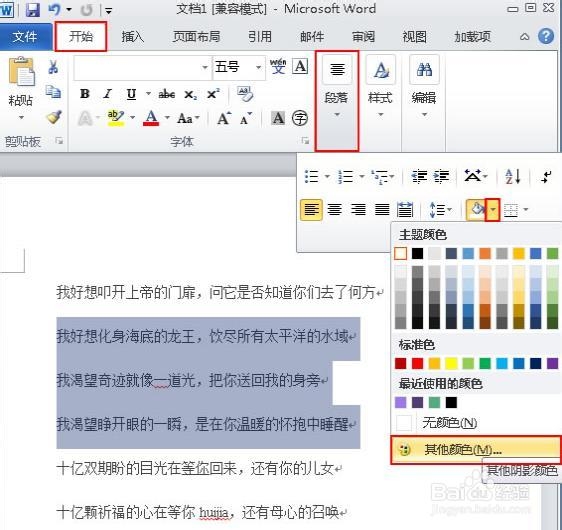Switch to the 插入 ribbon tab
The height and width of the screenshot is (530, 562).
tap(132, 37)
